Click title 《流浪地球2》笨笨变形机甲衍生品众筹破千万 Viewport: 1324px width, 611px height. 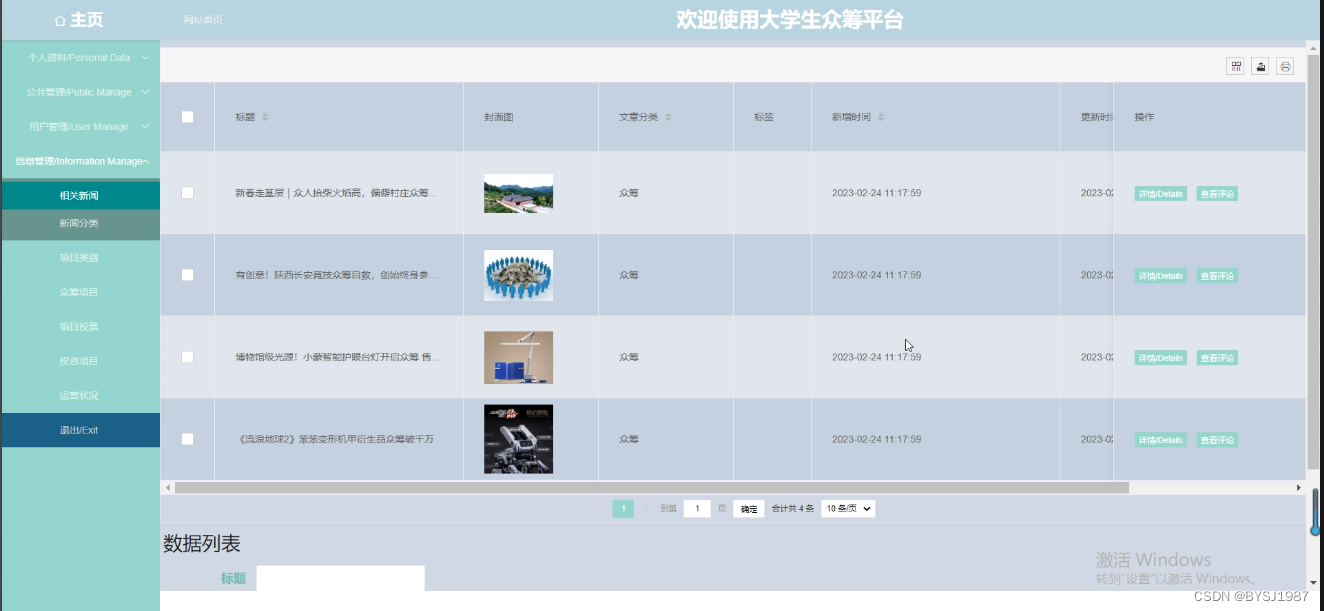click(x=335, y=439)
